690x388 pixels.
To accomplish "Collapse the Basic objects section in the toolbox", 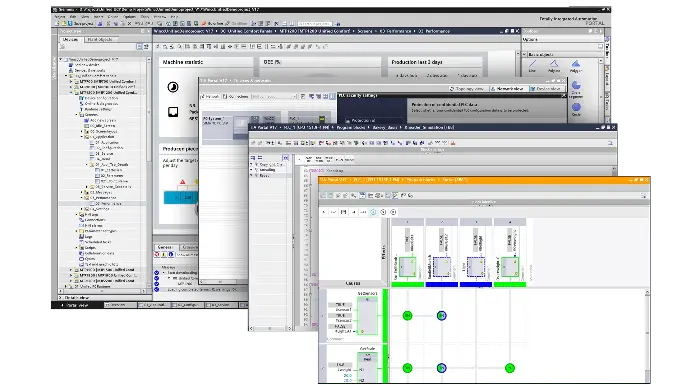I will point(525,54).
